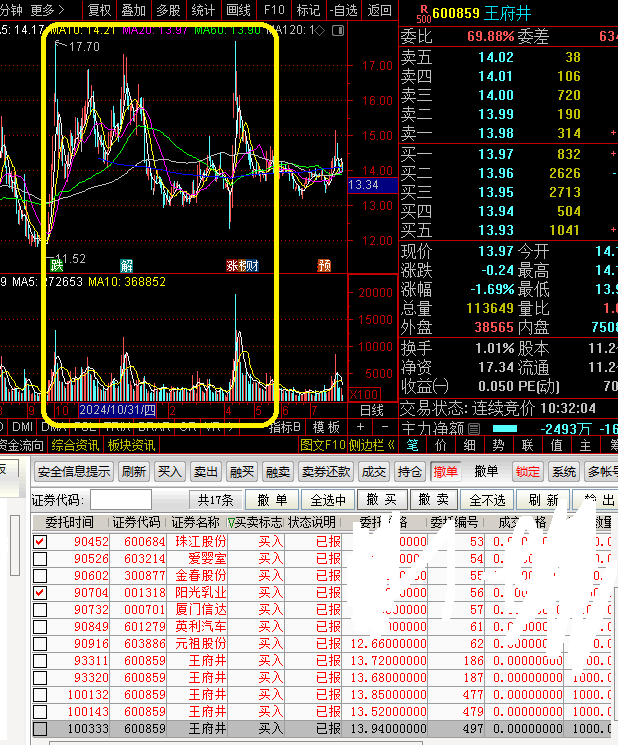Remove the stock from 自选
Image resolution: width=618 pixels, height=745 pixels.
(343, 10)
